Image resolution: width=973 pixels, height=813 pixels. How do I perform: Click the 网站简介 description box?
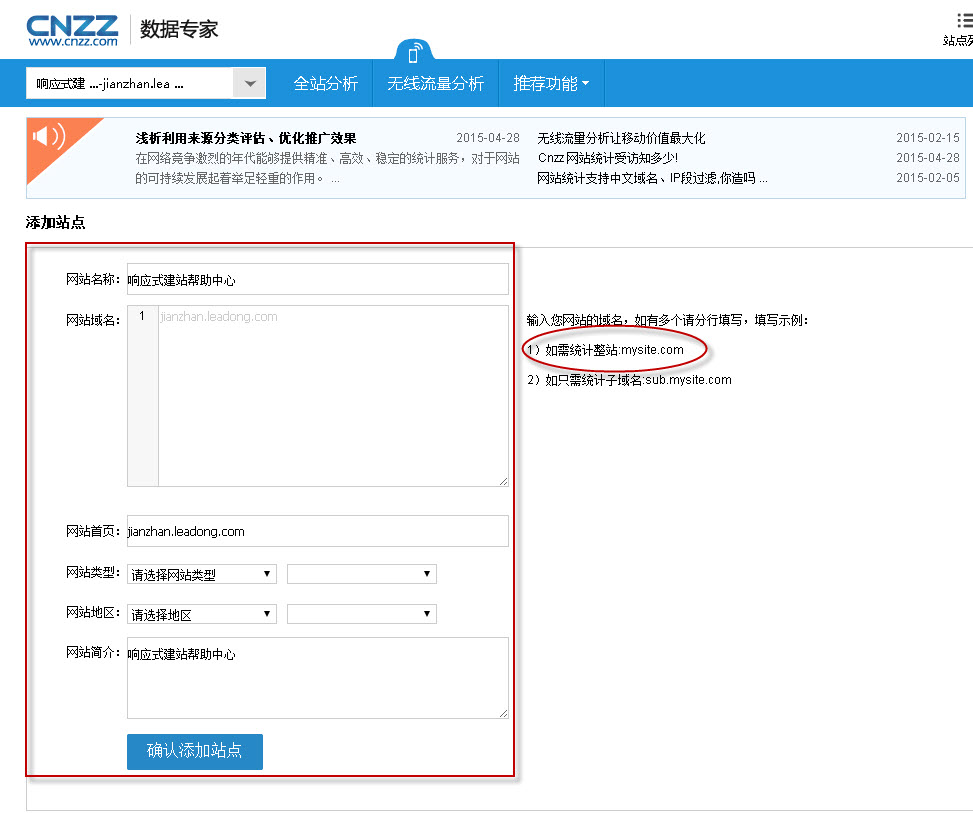click(x=316, y=678)
